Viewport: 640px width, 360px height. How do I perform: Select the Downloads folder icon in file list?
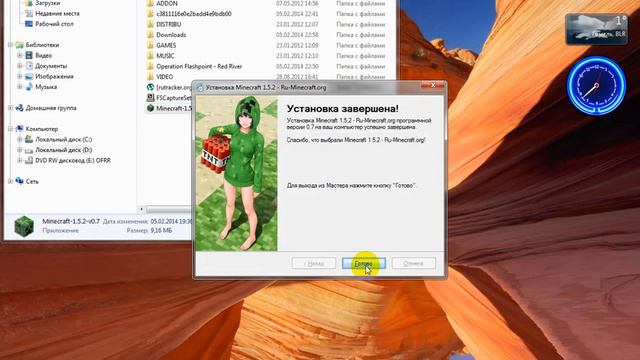click(150, 35)
